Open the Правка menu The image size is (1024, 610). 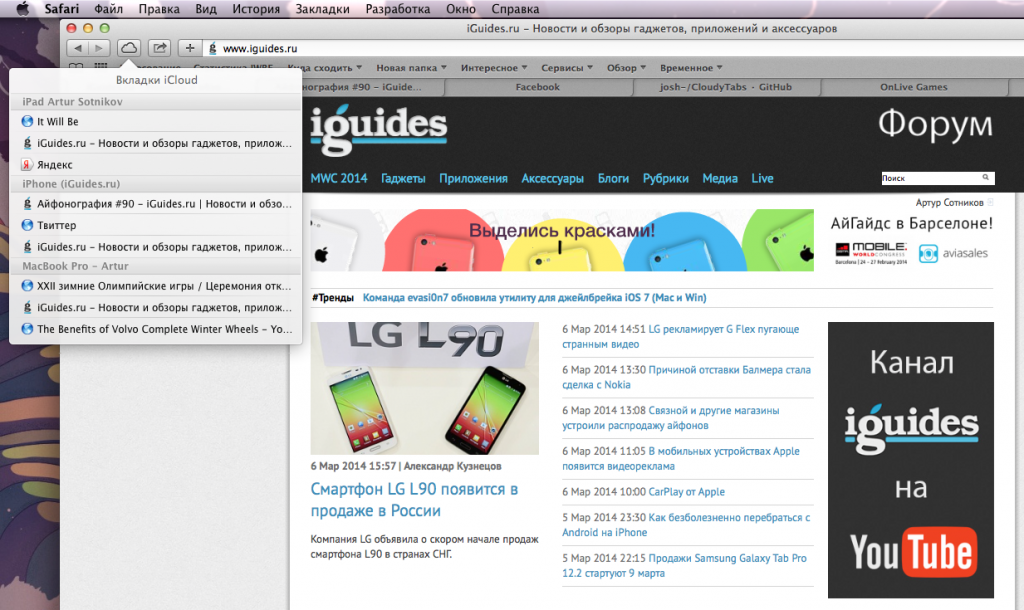[x=159, y=9]
